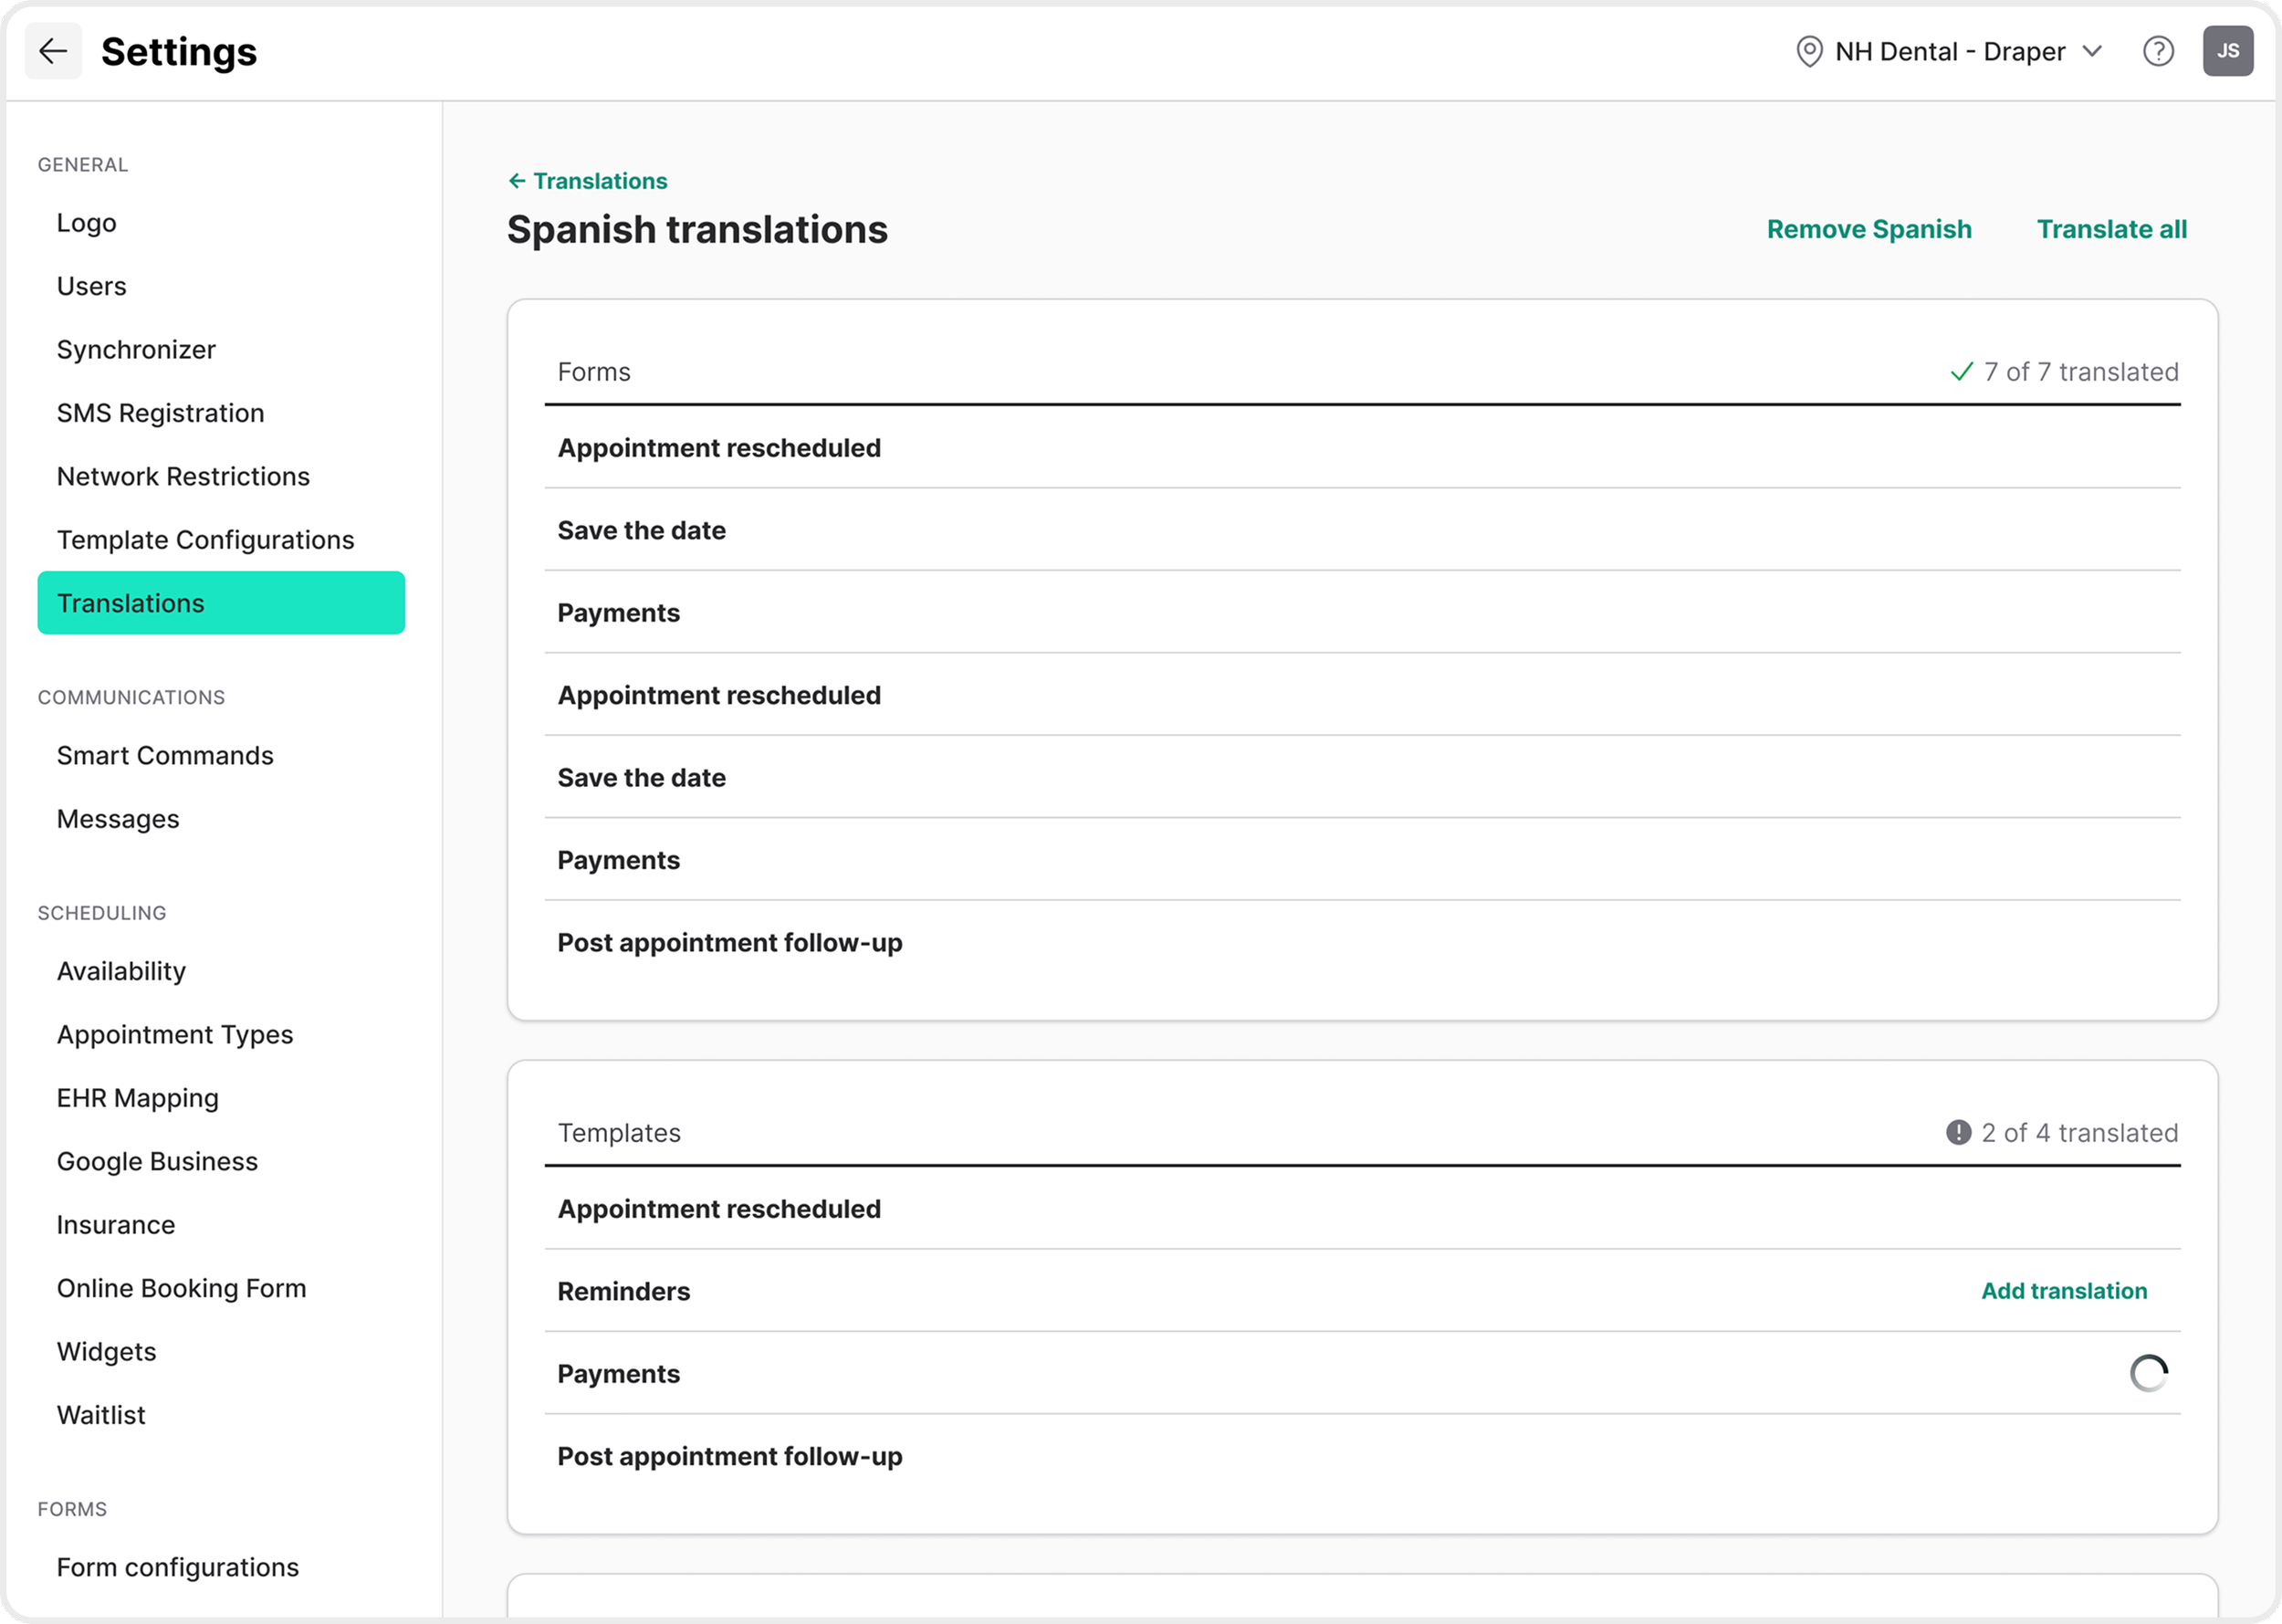Select Synchronizer in the sidebar
Image resolution: width=2282 pixels, height=1624 pixels.
coord(221,350)
